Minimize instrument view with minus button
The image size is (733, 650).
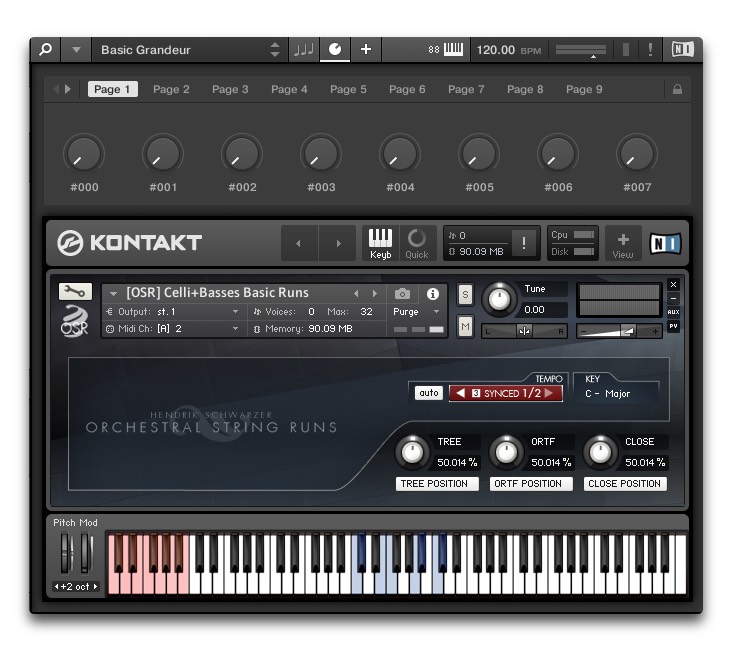pyautogui.click(x=673, y=298)
